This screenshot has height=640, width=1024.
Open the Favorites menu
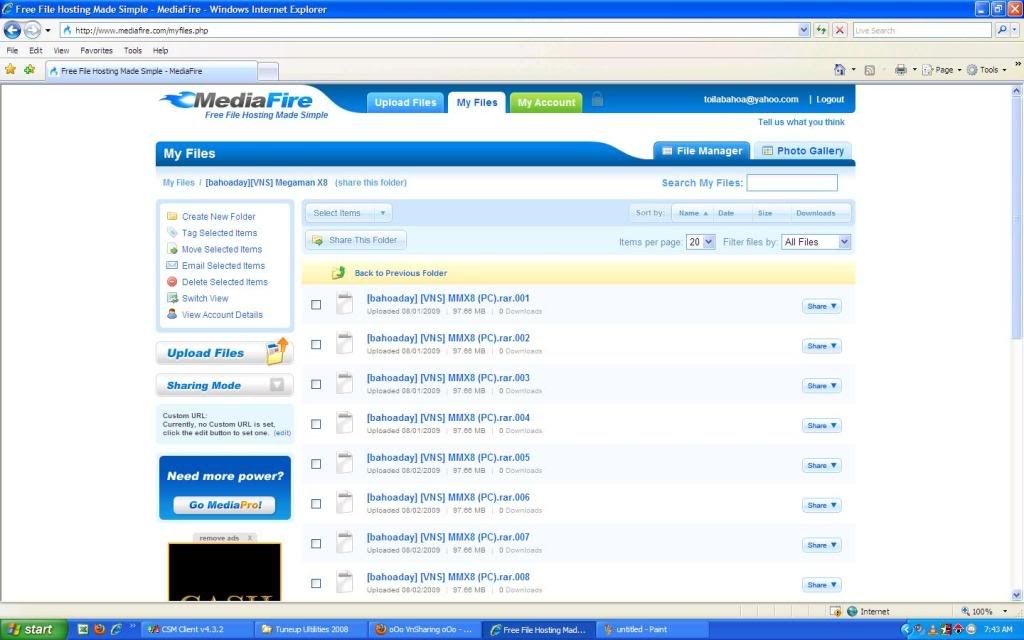[x=96, y=50]
